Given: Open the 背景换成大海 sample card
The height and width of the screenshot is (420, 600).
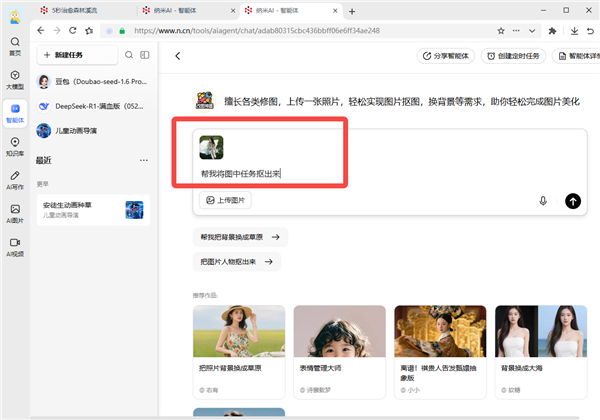Looking at the screenshot, I should [x=541, y=352].
